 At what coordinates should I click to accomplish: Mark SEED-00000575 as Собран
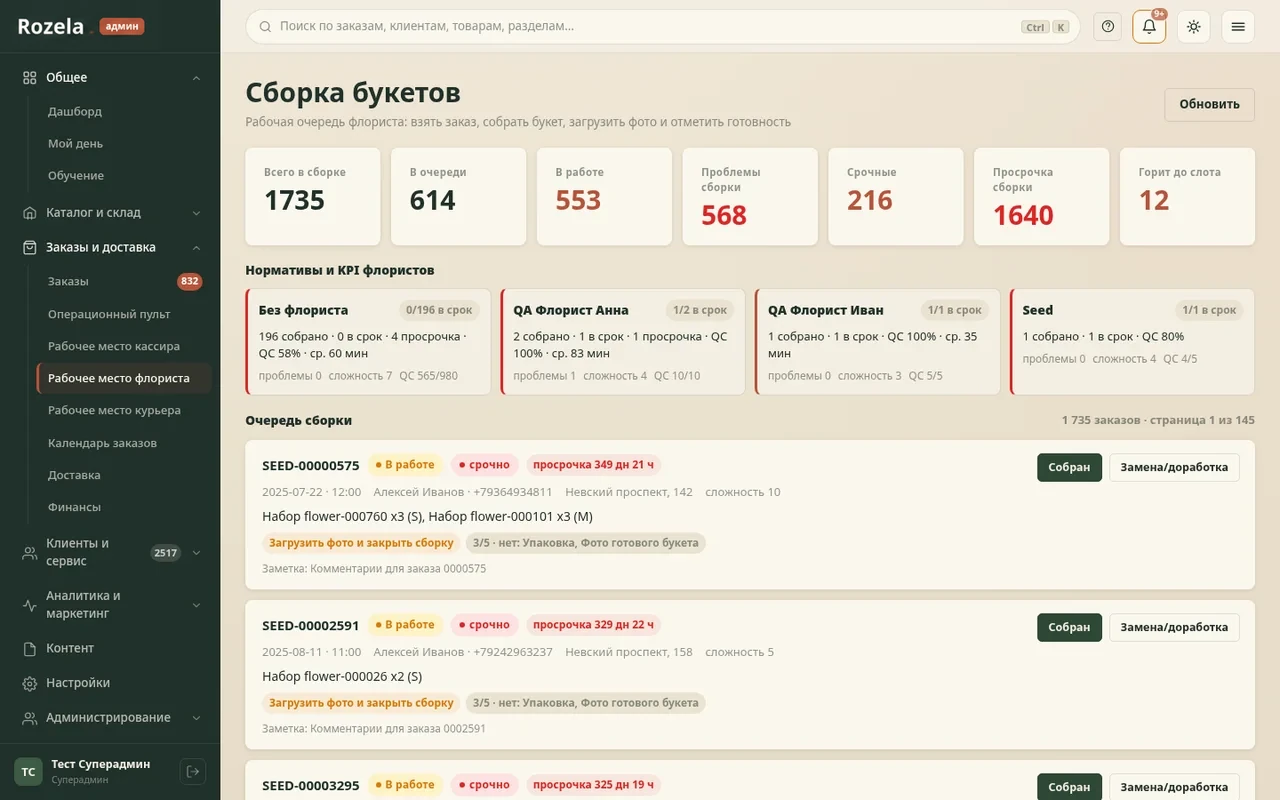1069,467
